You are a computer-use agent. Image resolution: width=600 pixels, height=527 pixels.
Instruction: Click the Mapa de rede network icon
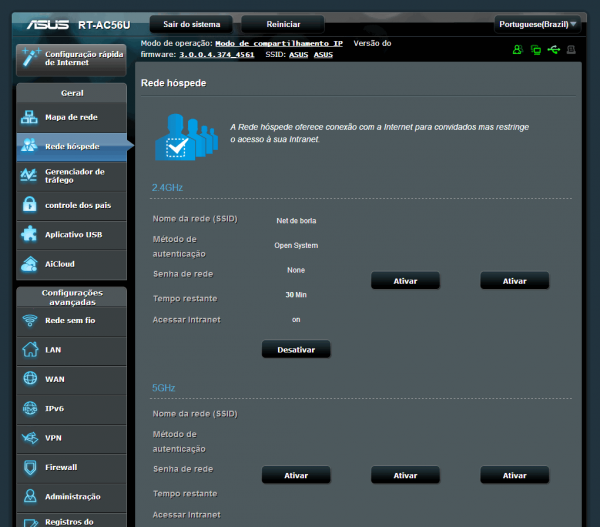point(29,117)
